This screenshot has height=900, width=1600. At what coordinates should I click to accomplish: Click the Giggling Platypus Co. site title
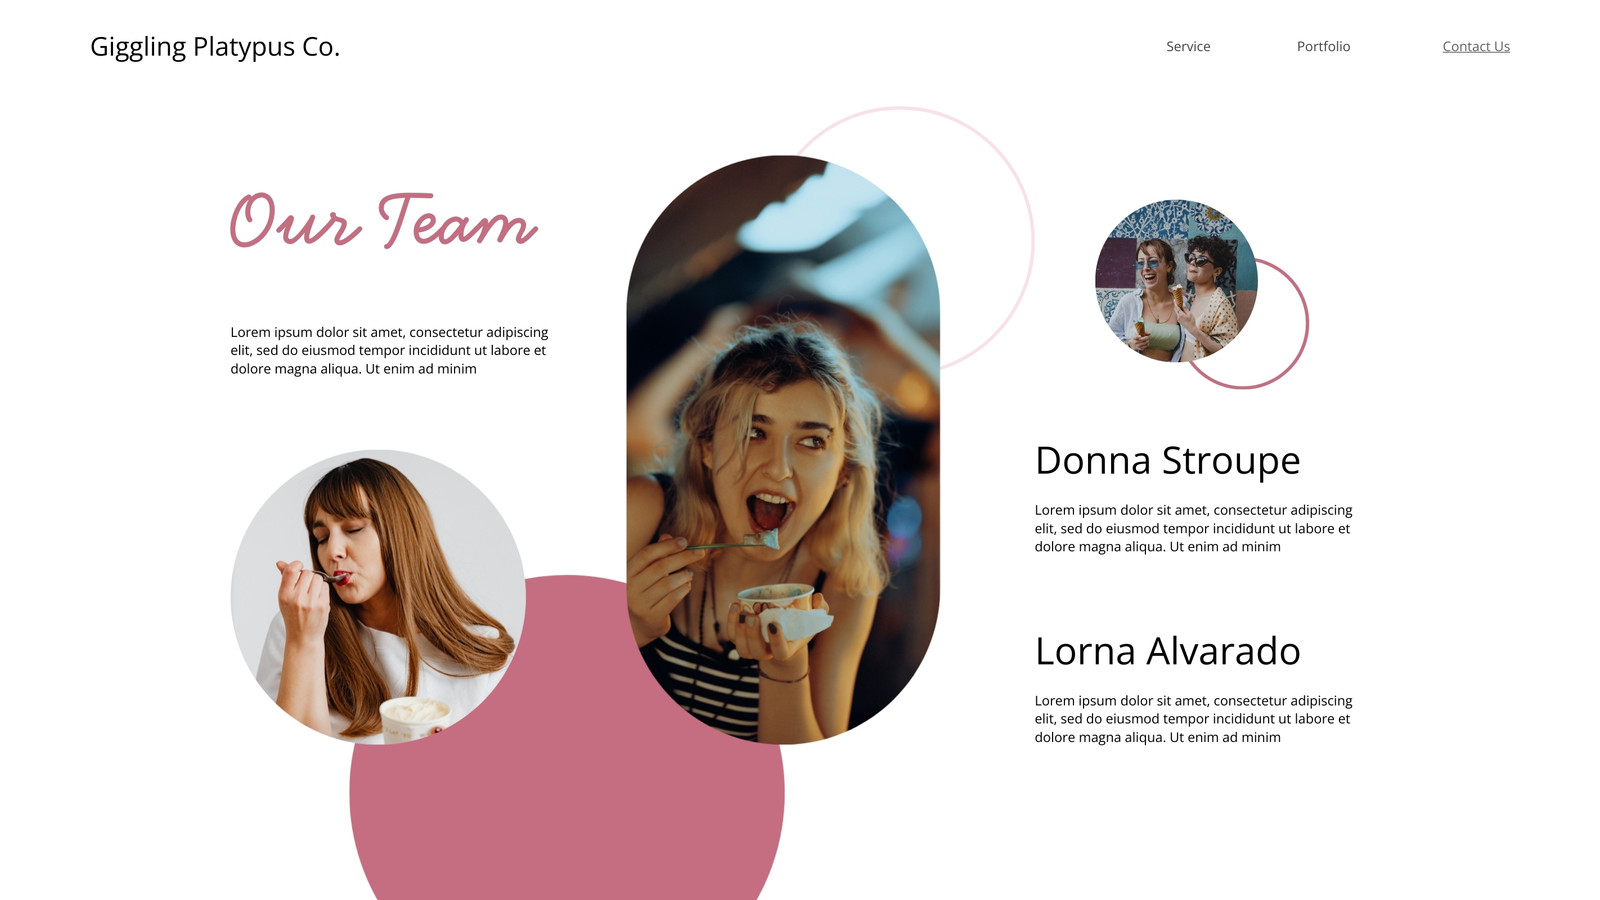click(x=215, y=47)
